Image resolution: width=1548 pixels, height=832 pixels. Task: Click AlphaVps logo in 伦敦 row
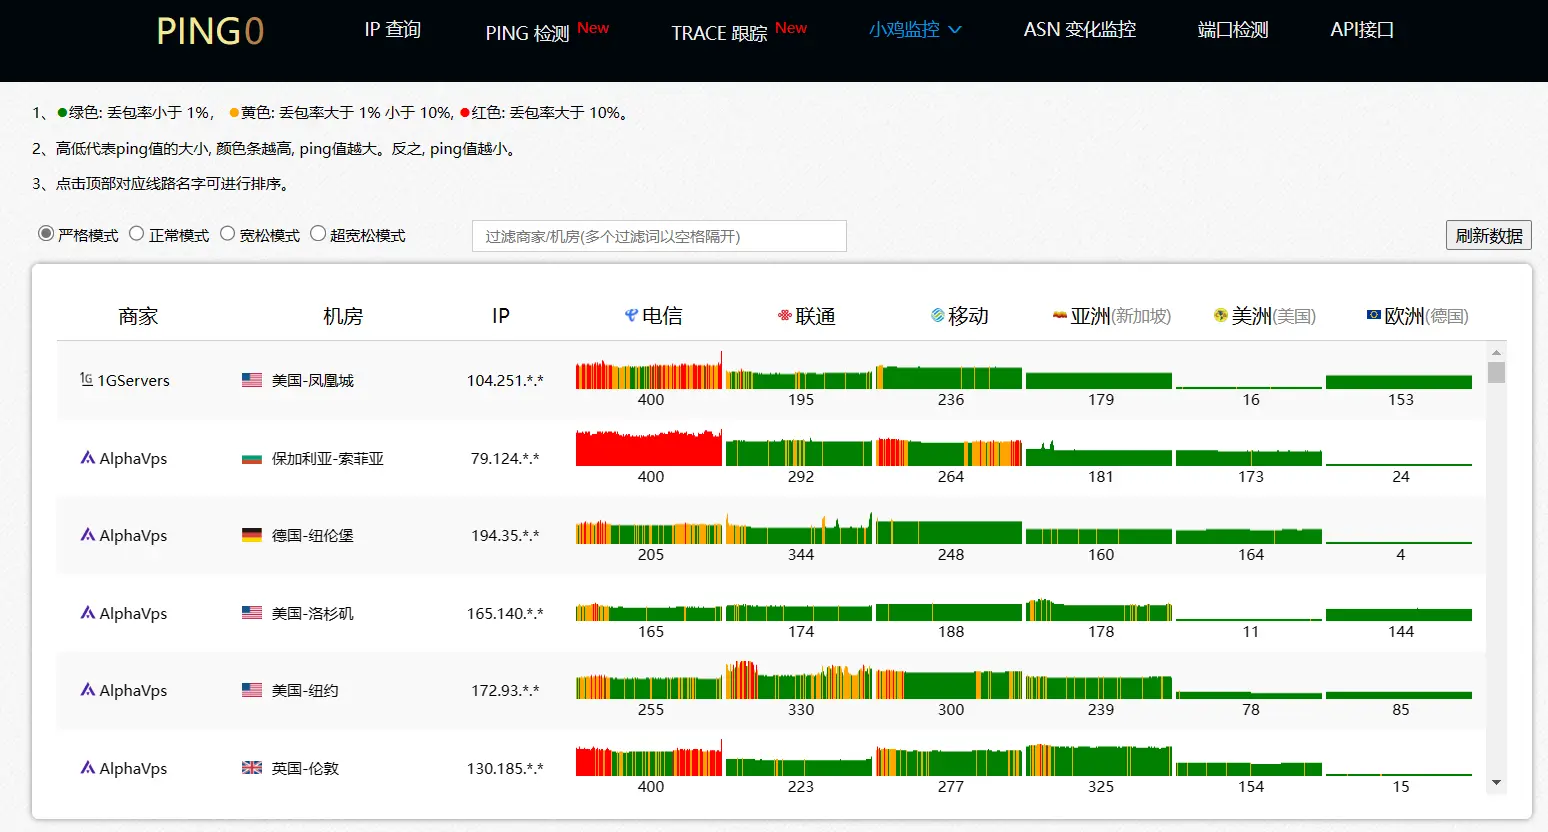(88, 768)
